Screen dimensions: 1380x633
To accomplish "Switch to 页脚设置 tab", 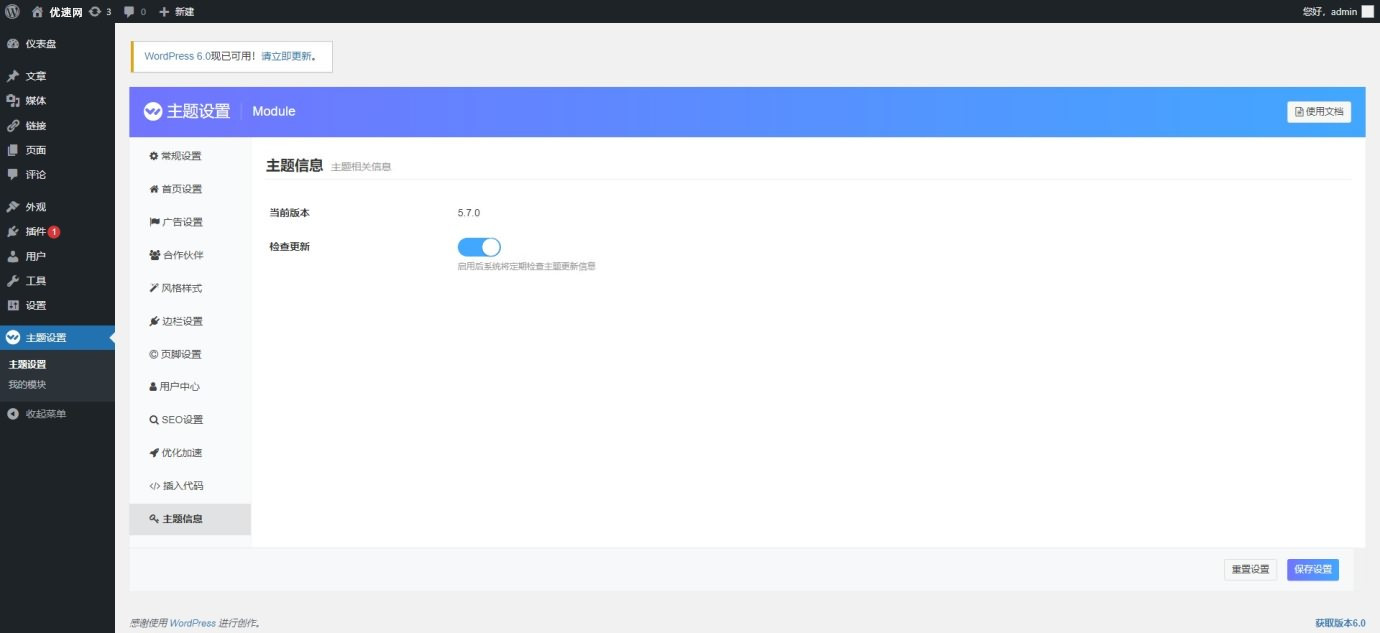I will point(190,354).
